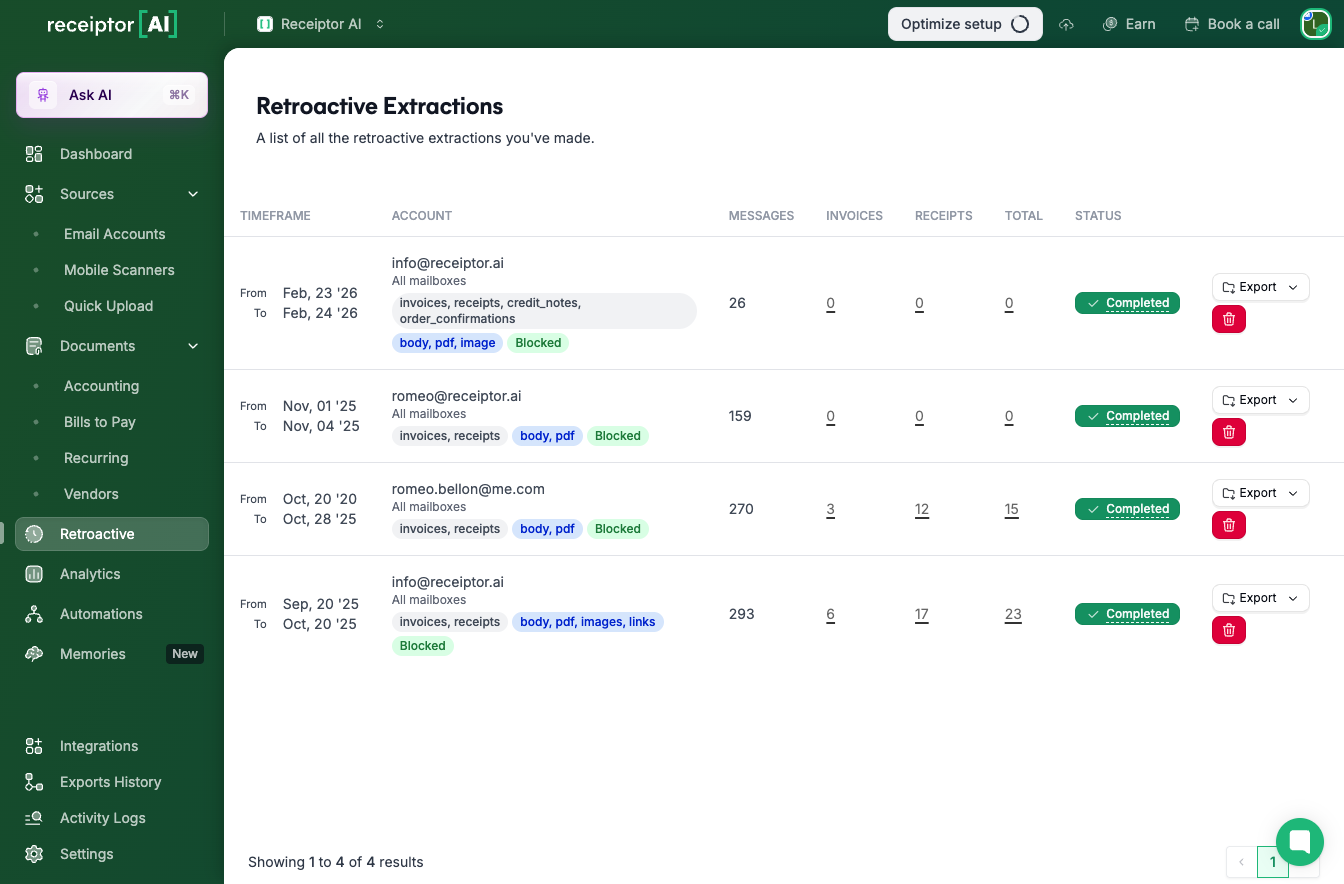Screen dimensions: 1344x884
Task: Click the Optimize setup button
Action: [x=964, y=24]
